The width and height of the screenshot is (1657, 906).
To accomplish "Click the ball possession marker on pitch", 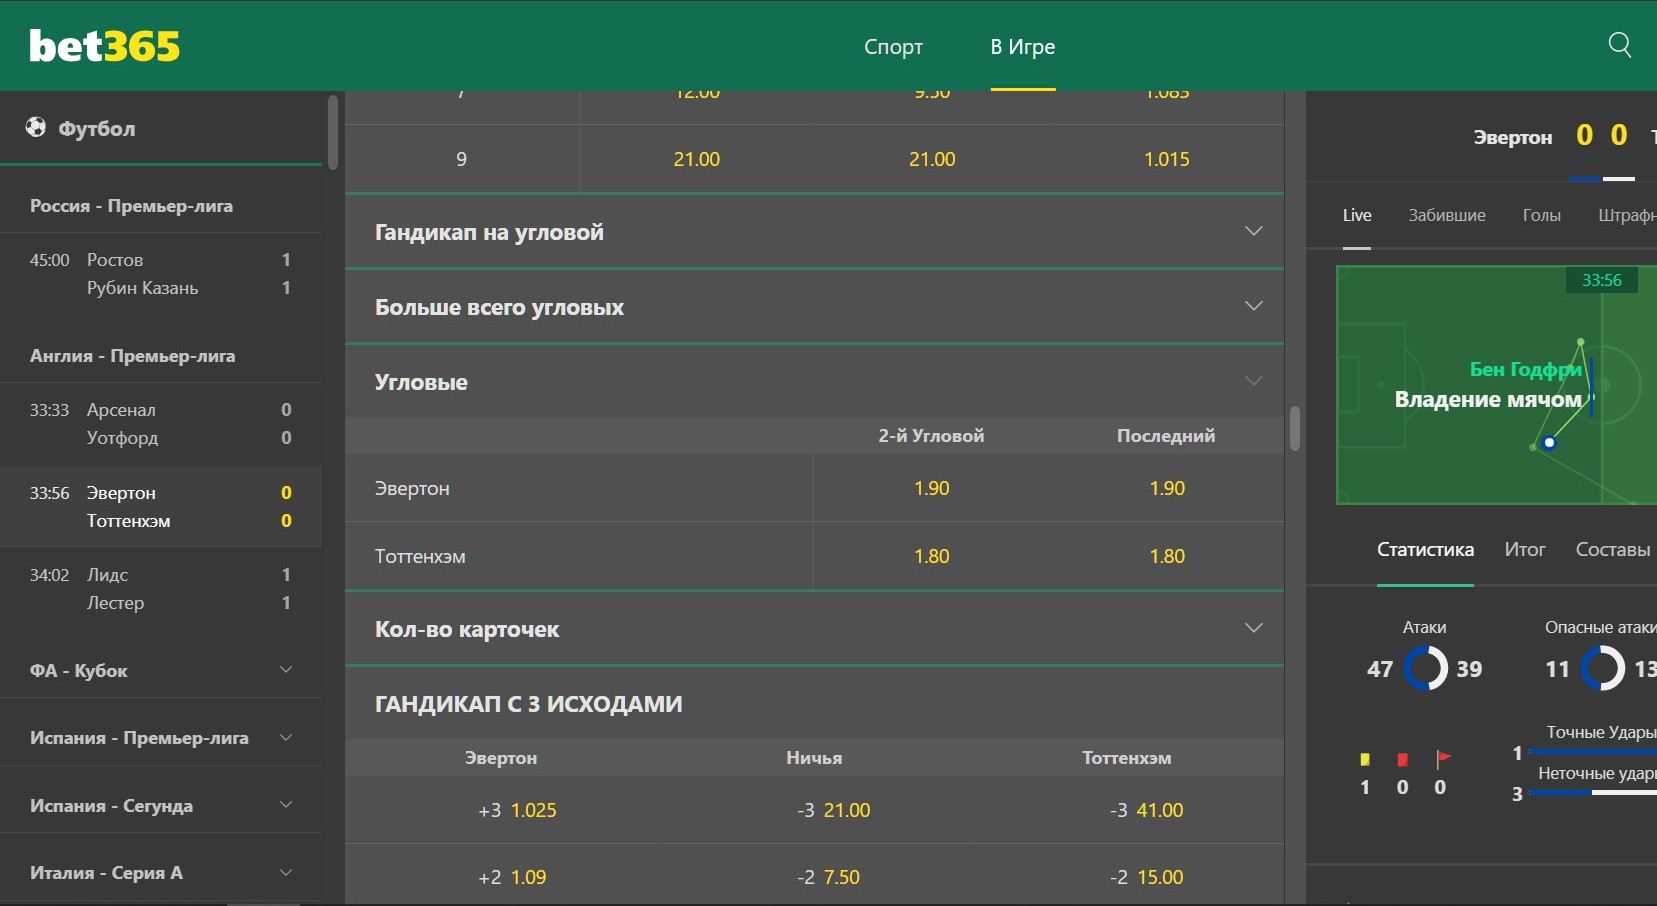I will pyautogui.click(x=1549, y=442).
